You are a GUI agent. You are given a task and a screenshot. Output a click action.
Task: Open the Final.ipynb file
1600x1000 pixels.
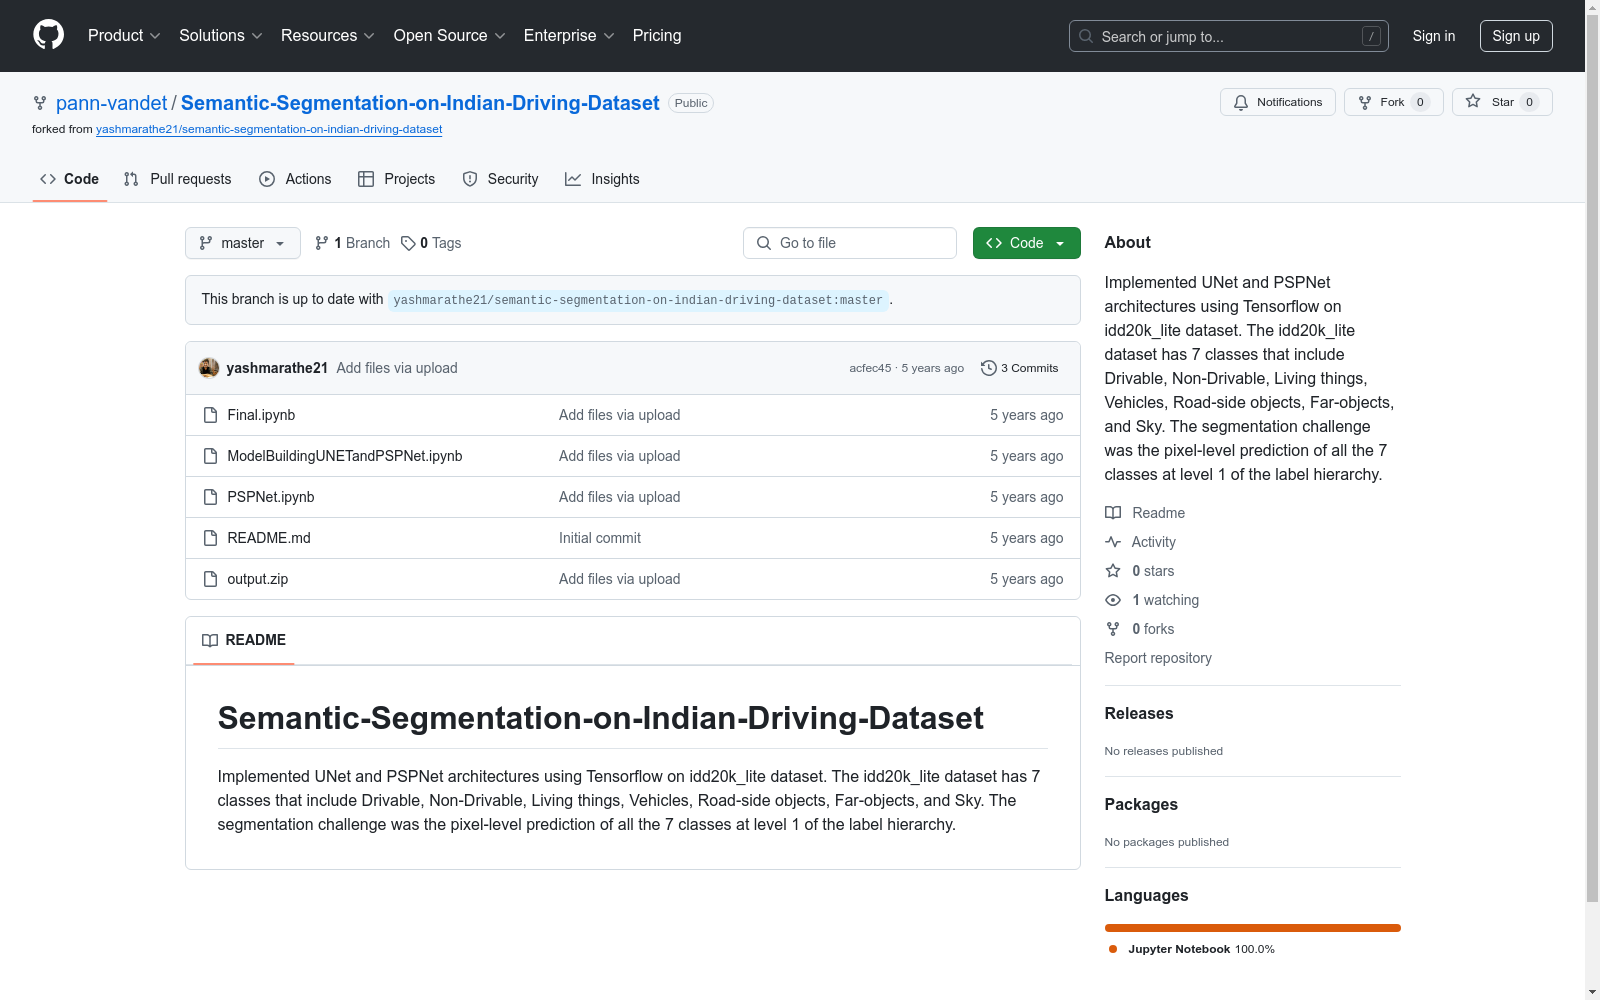[261, 415]
